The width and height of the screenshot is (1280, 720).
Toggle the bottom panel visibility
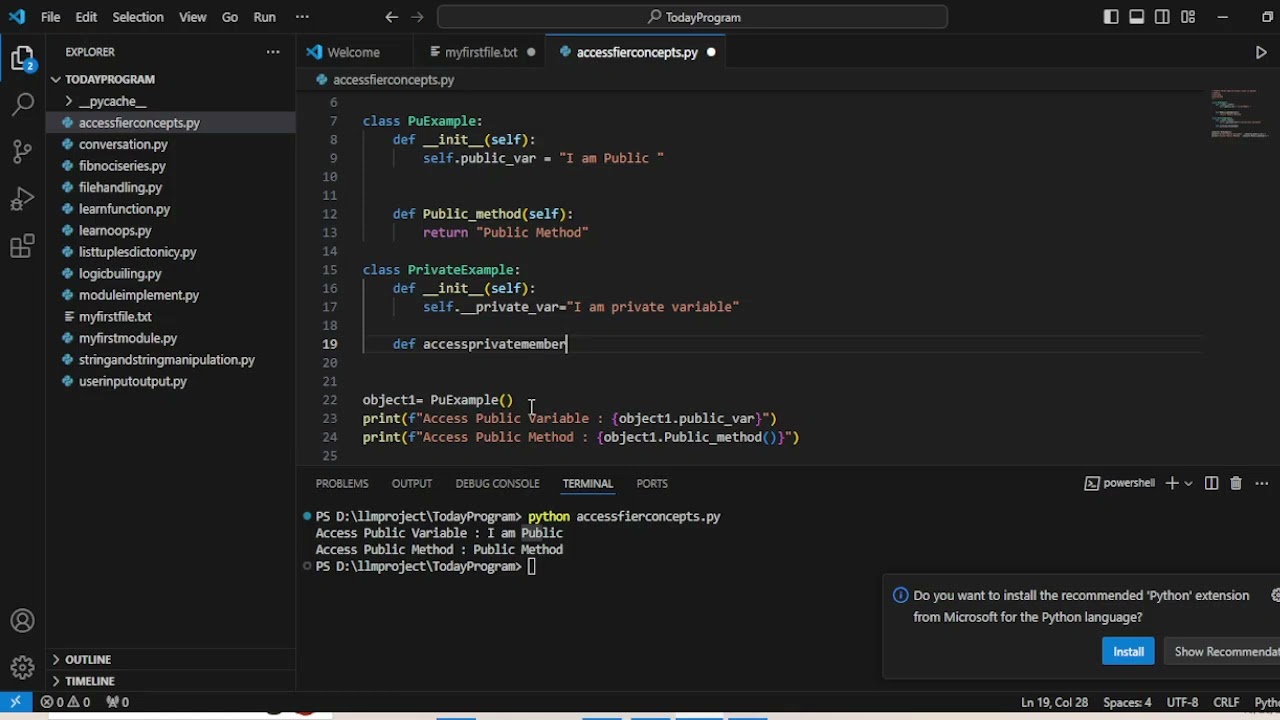click(x=1137, y=17)
